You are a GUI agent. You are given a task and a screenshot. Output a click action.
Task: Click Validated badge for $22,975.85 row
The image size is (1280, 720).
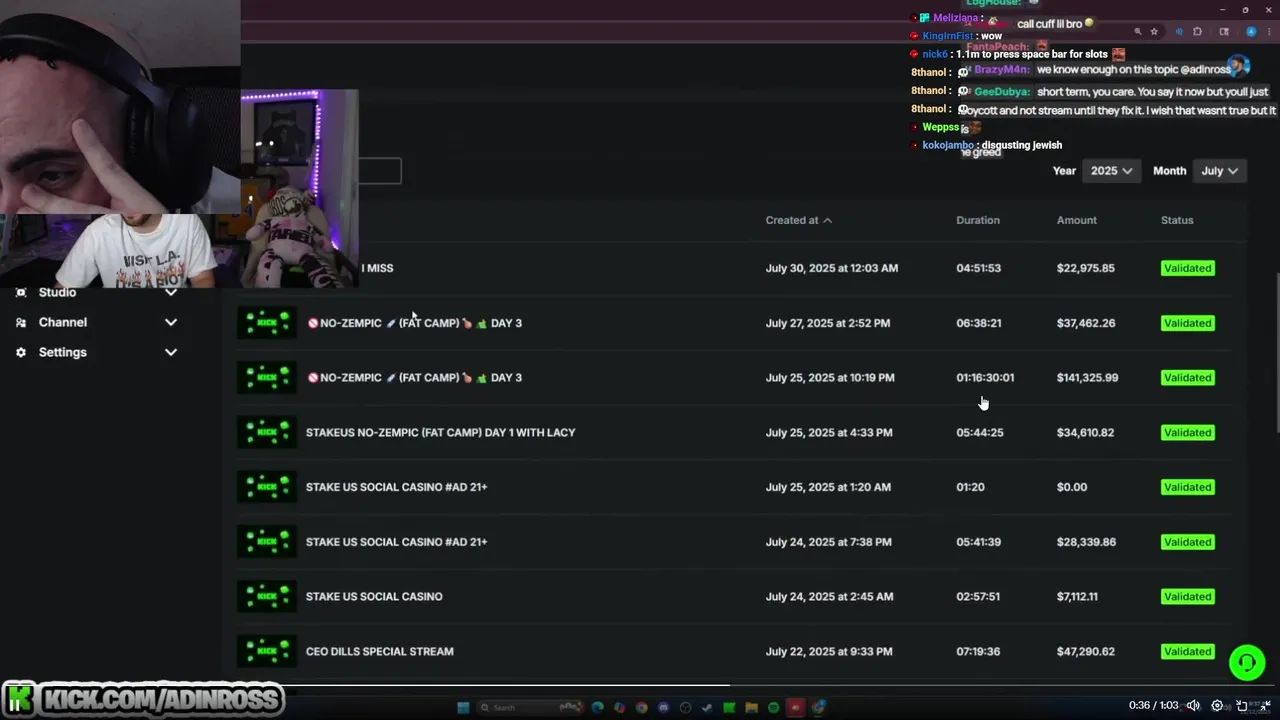1188,268
